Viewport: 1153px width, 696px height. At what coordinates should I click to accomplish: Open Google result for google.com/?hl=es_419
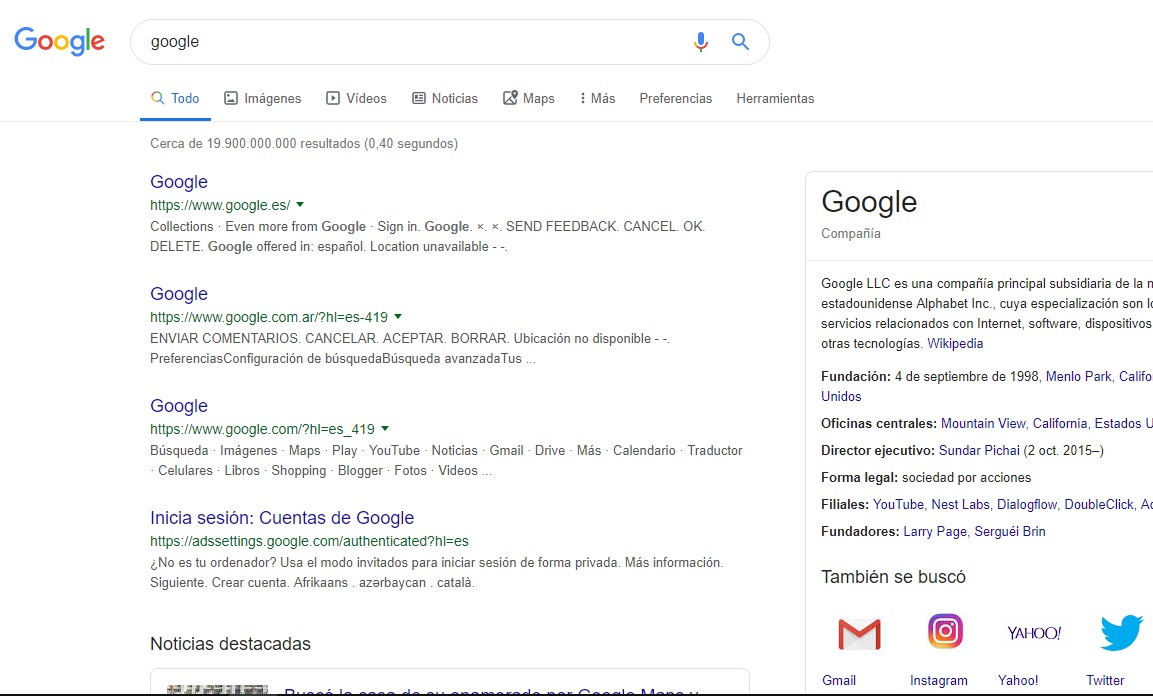(179, 406)
